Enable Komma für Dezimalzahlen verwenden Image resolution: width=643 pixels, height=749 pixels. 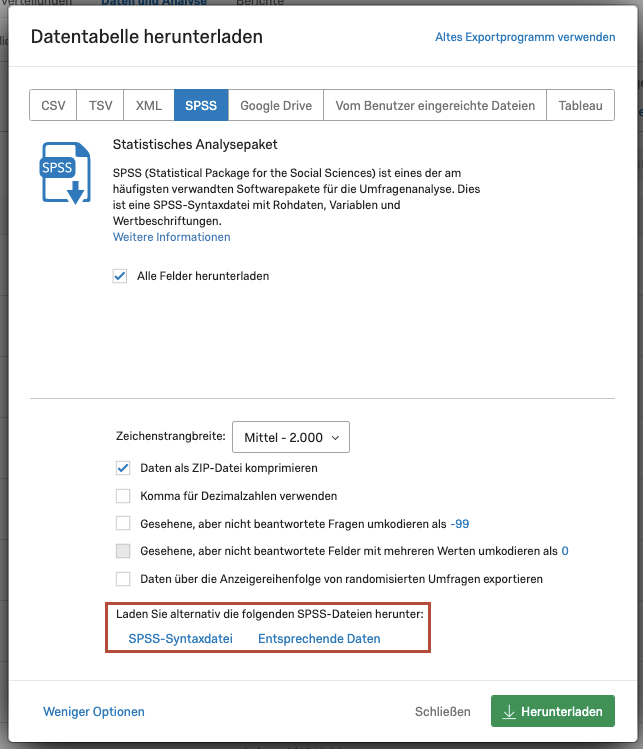[x=123, y=496]
